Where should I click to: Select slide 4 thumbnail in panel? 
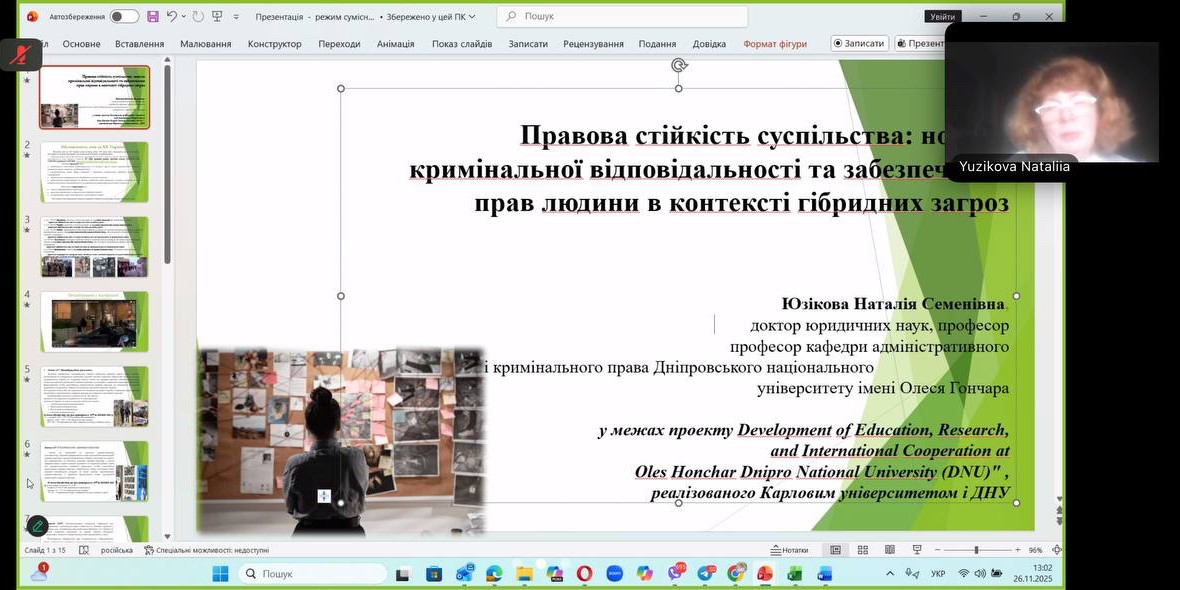(94, 322)
